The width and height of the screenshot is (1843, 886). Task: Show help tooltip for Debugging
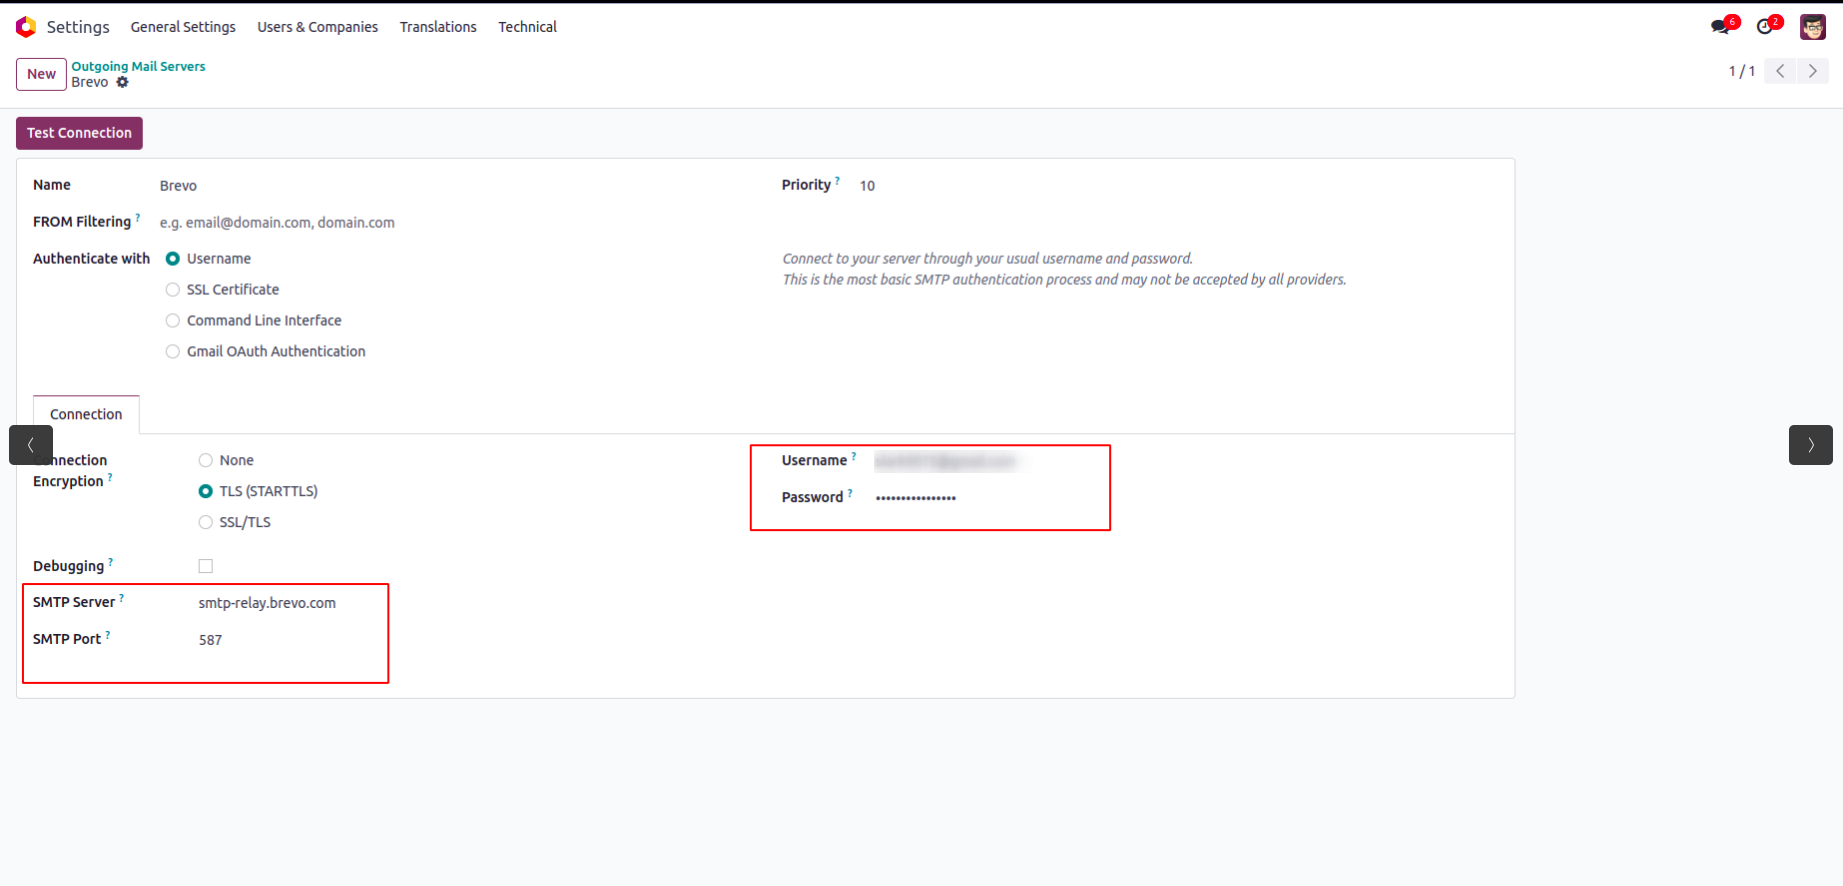(x=111, y=561)
